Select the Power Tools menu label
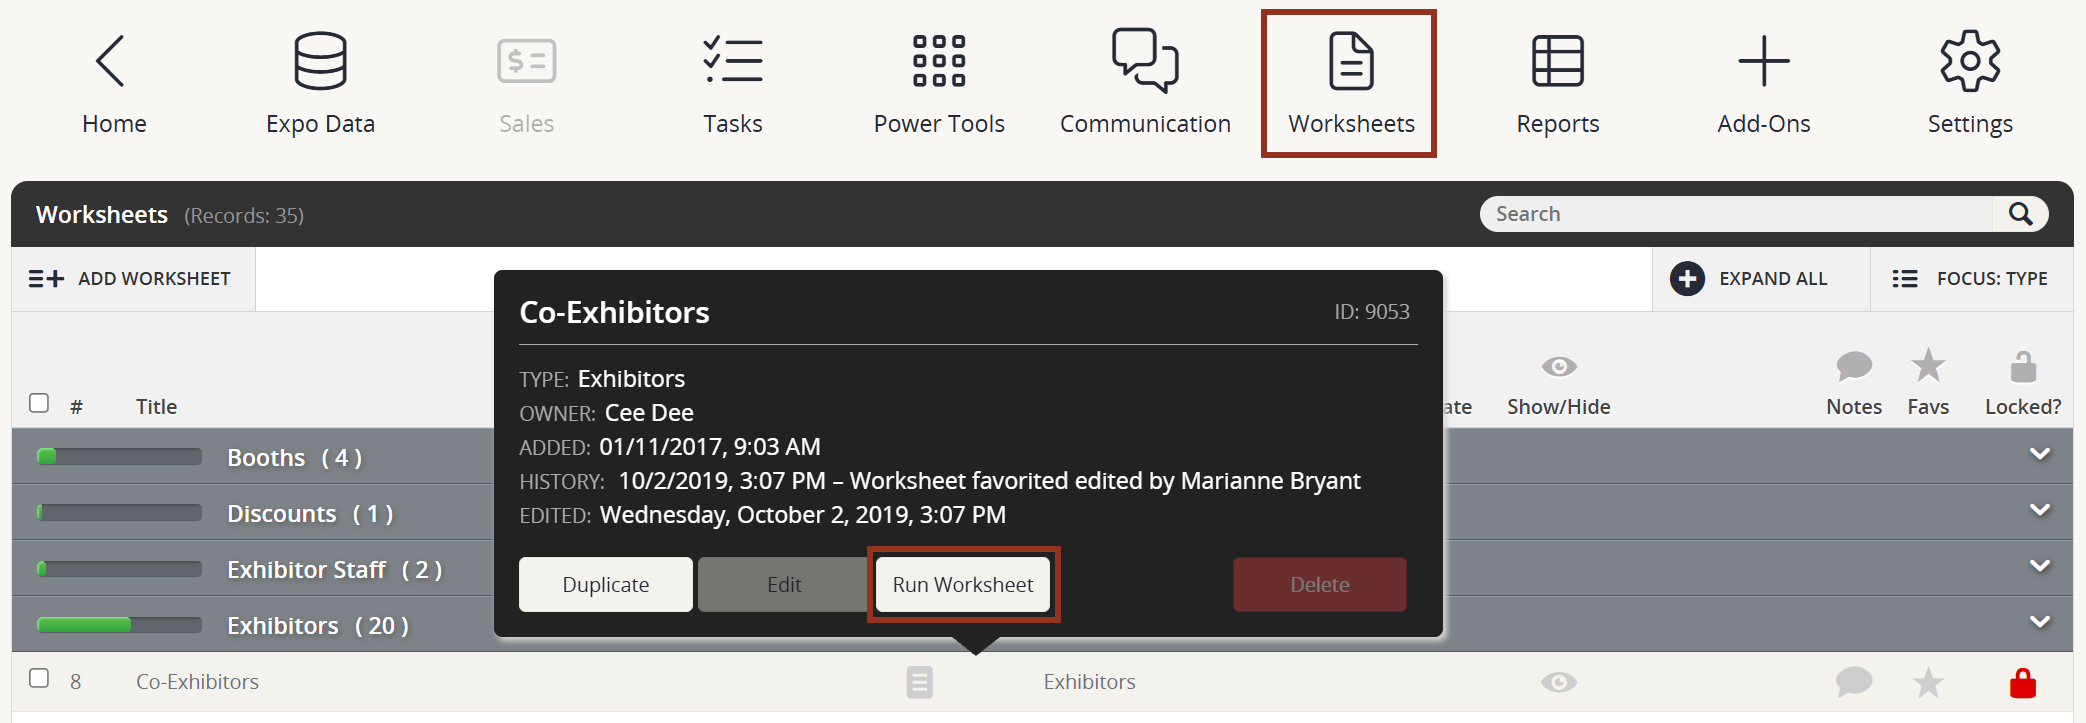Viewport: 2086px width, 723px height. 939,124
